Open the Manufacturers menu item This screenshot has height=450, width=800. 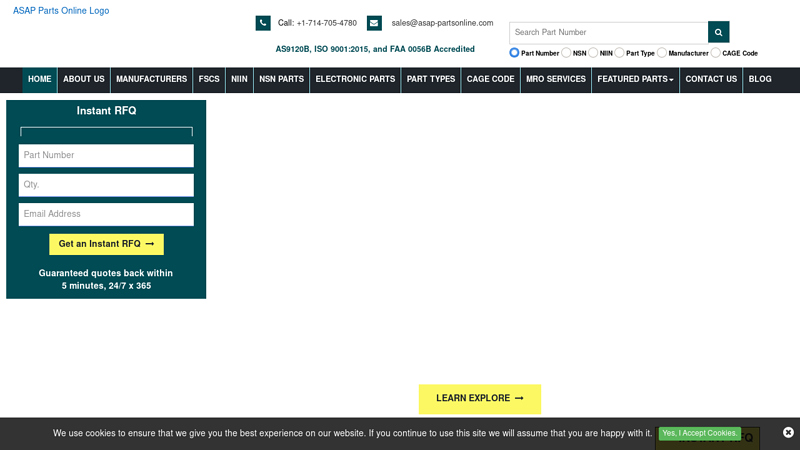pos(152,80)
